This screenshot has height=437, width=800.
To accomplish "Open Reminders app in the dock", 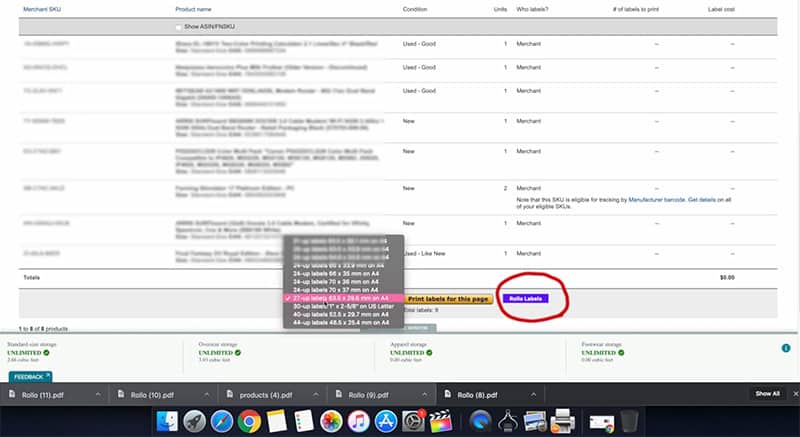I will point(304,422).
